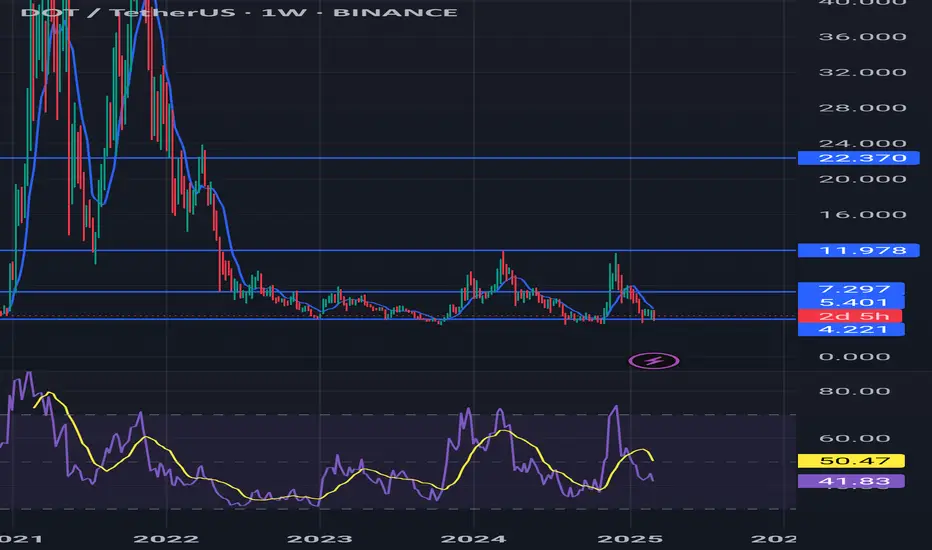Select the yellow 50.47 RSI average value
Viewport: 932px width, 550px height.
[851, 461]
